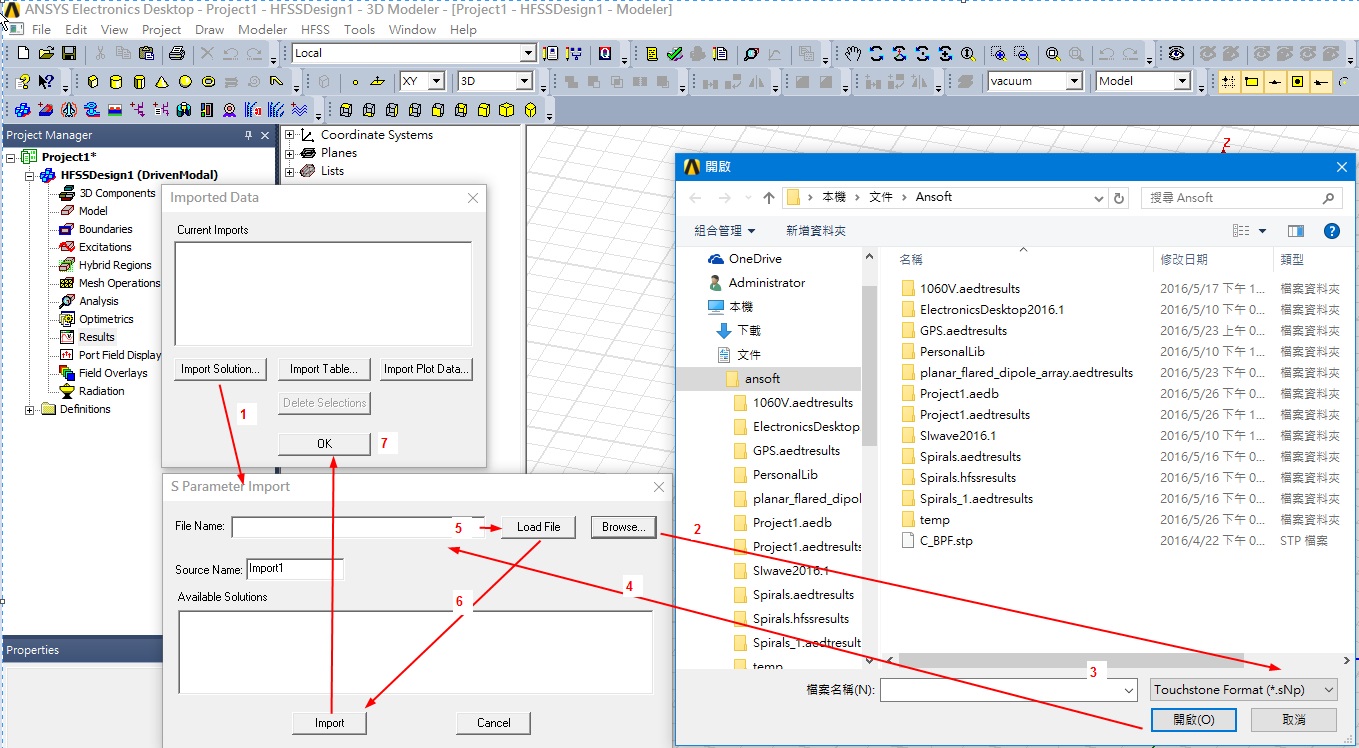The width and height of the screenshot is (1359, 748).
Task: Open the HFSS menu
Action: [316, 30]
